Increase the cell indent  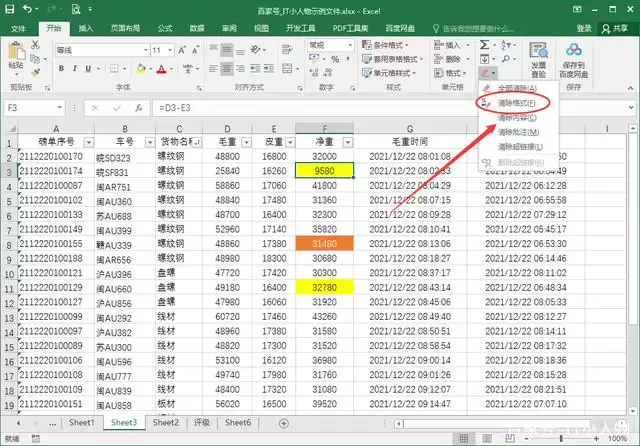tap(269, 68)
